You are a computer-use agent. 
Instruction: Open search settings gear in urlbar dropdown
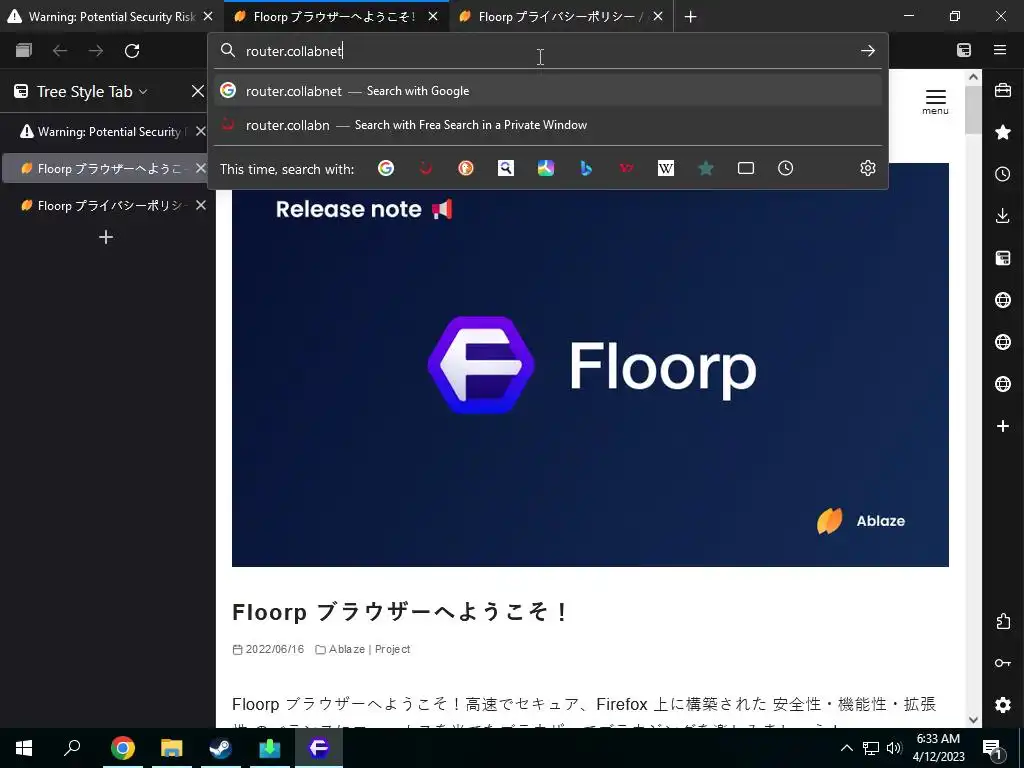(867, 168)
